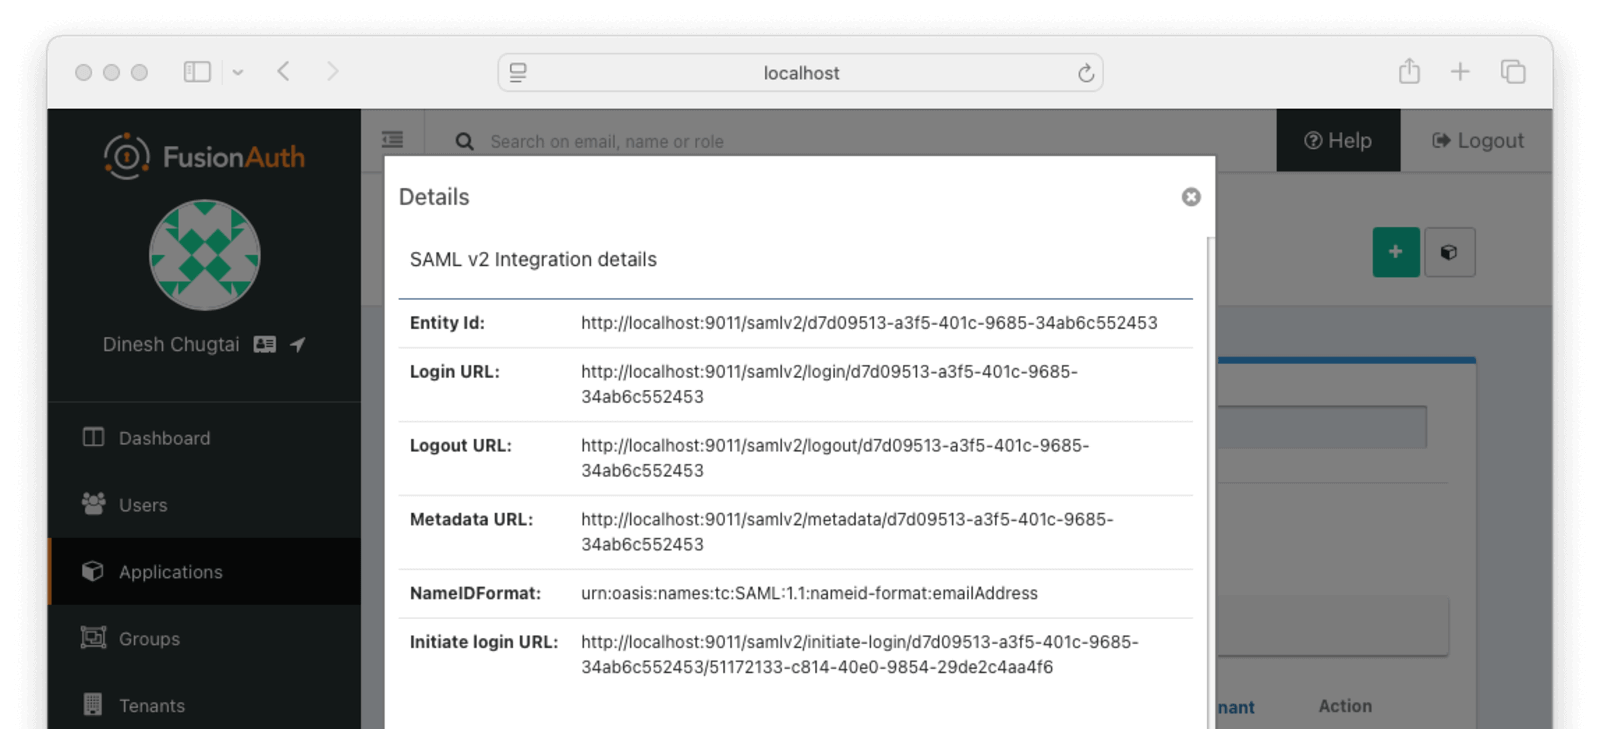This screenshot has width=1600, height=729.
Task: Click the Logout button
Action: coord(1477,141)
